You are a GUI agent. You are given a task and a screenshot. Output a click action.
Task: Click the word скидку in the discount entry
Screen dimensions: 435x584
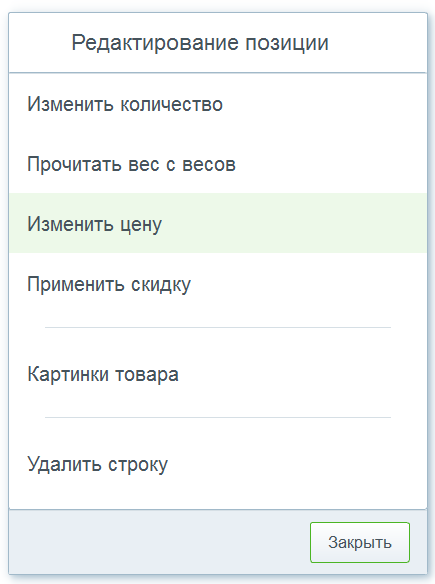click(161, 285)
